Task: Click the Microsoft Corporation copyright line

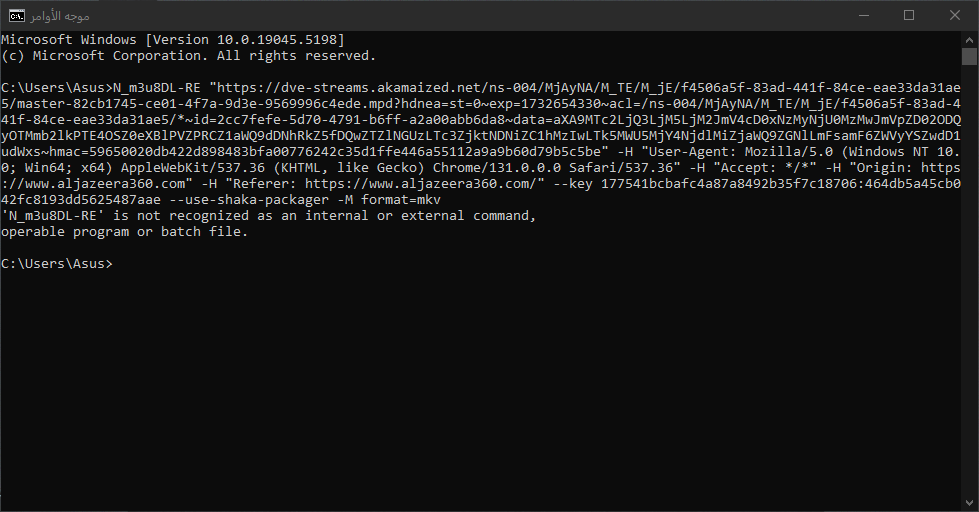Action: [188, 56]
